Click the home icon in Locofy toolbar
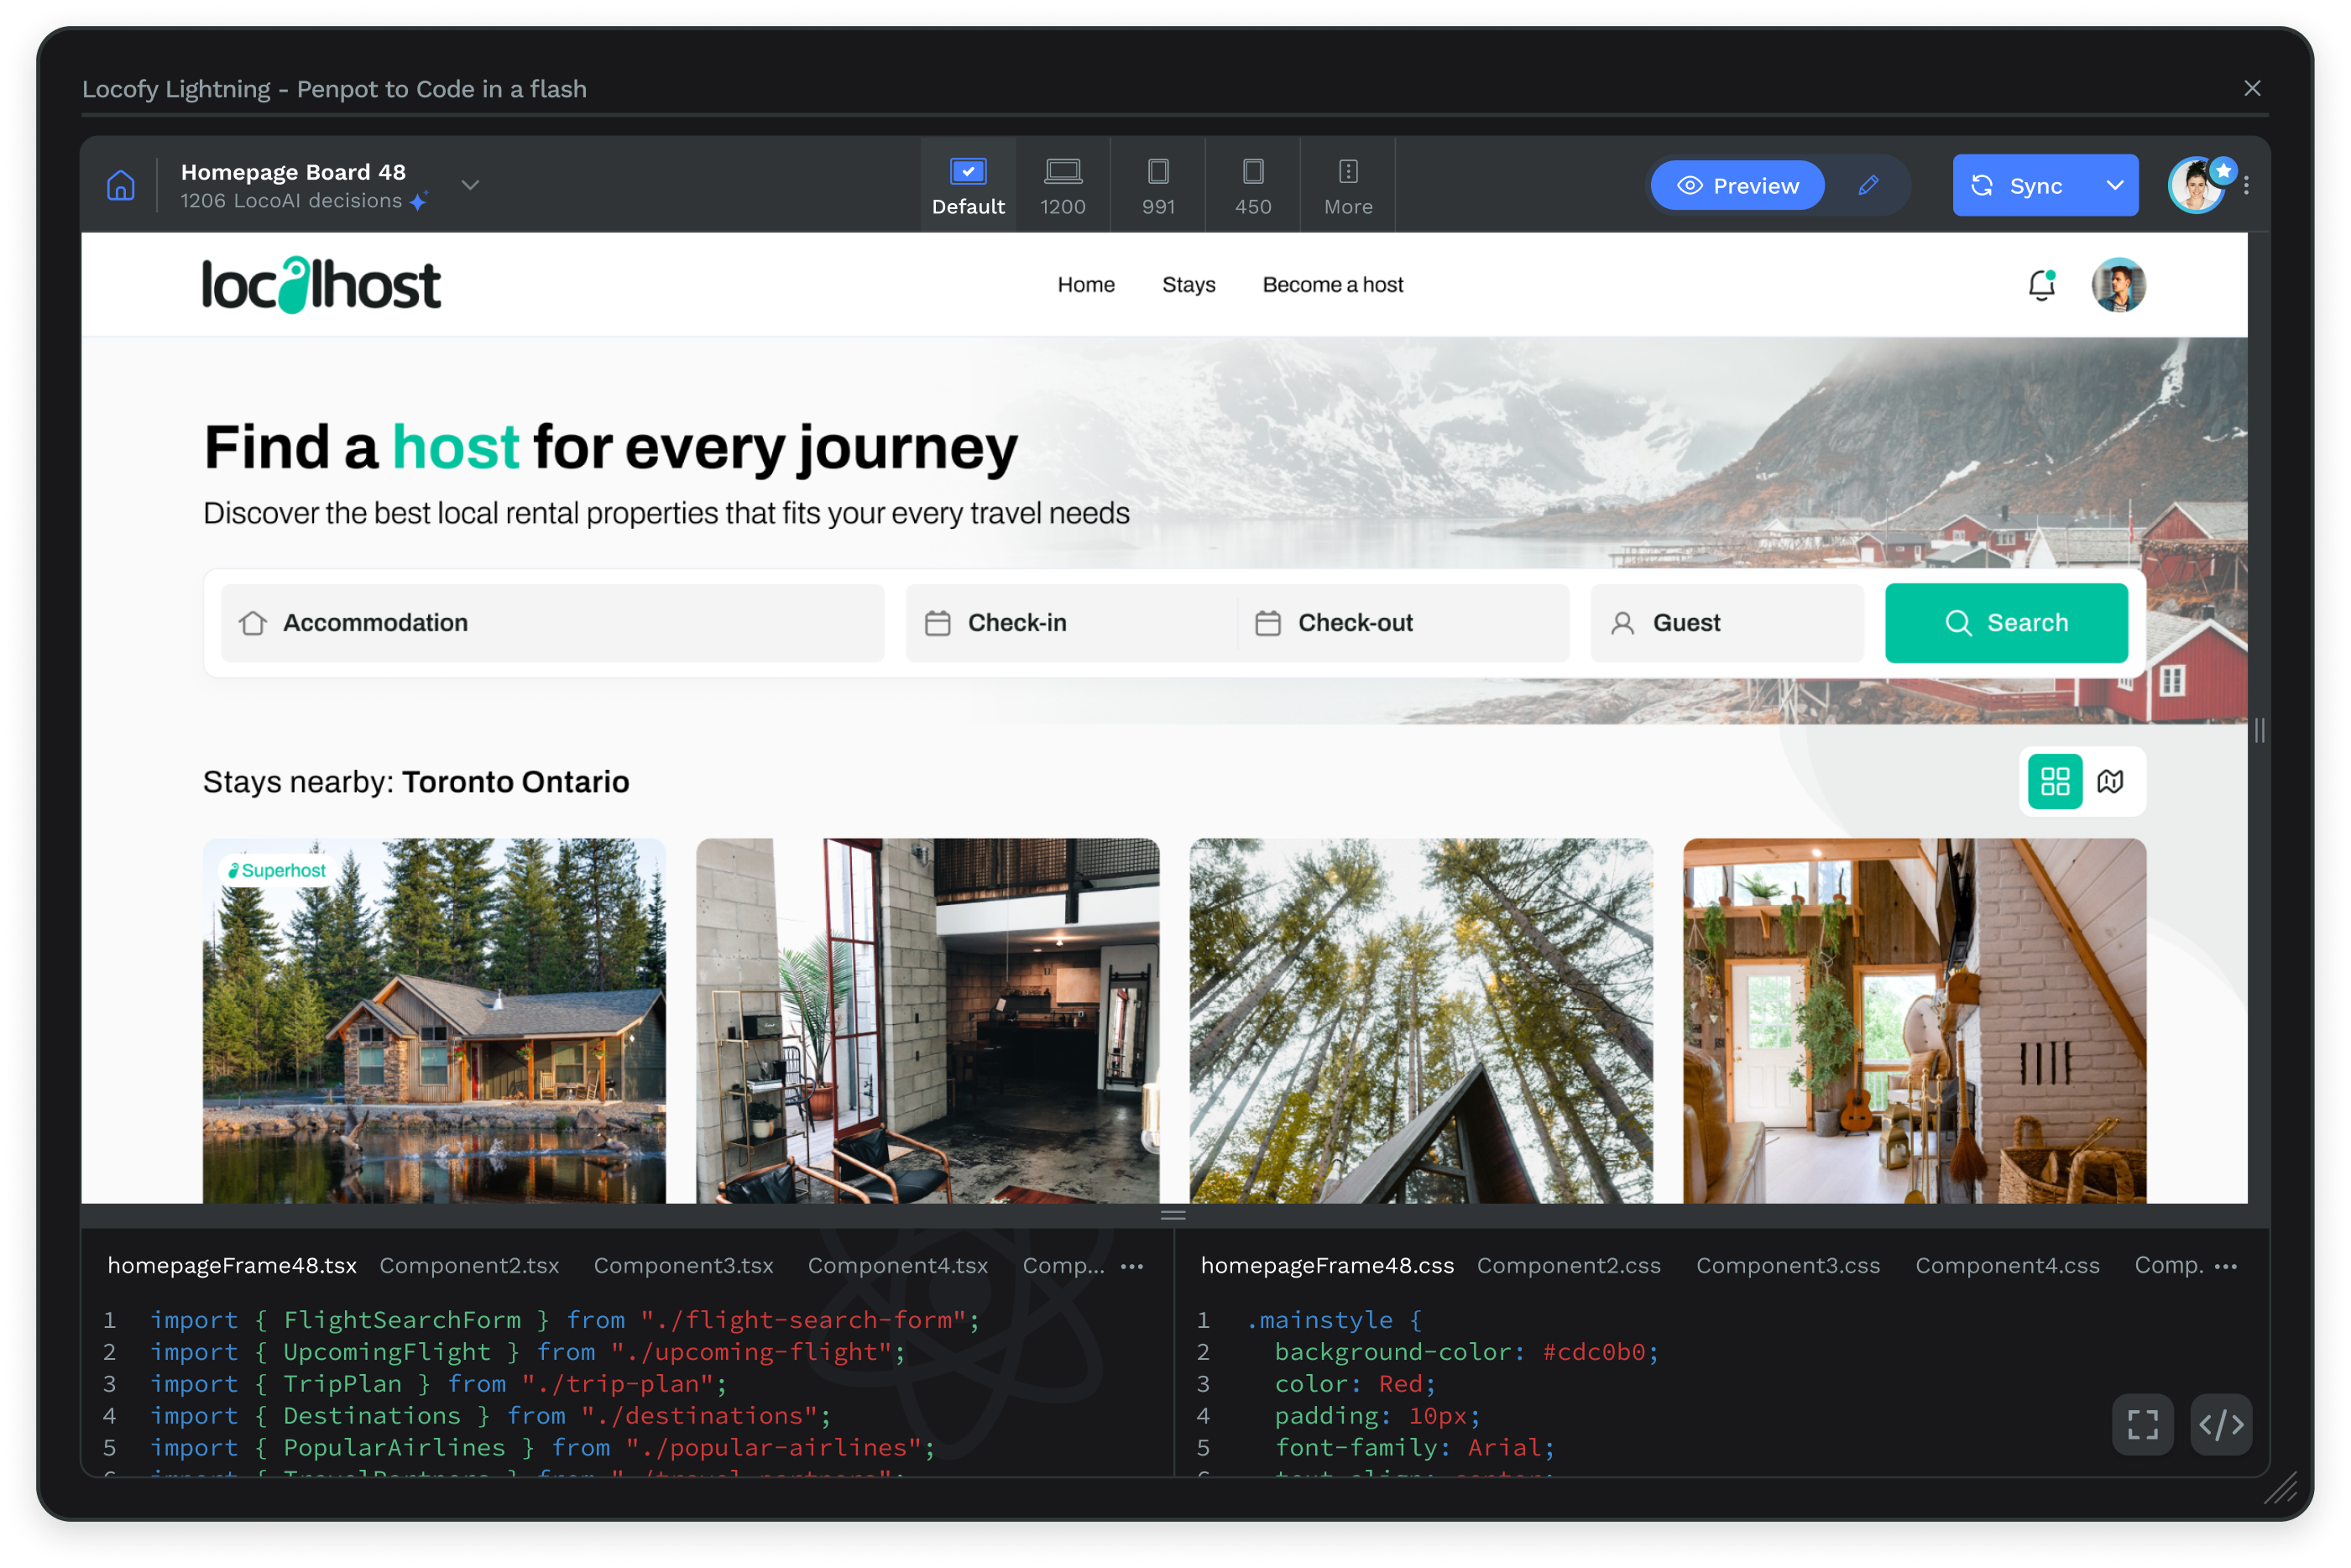This screenshot has height=1568, width=2351. tap(121, 185)
